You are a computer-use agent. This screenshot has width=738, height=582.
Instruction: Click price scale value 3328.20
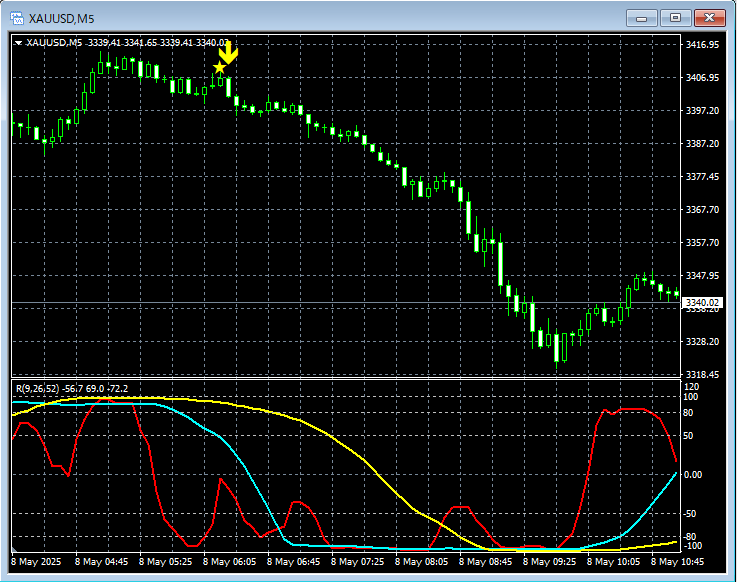[702, 342]
